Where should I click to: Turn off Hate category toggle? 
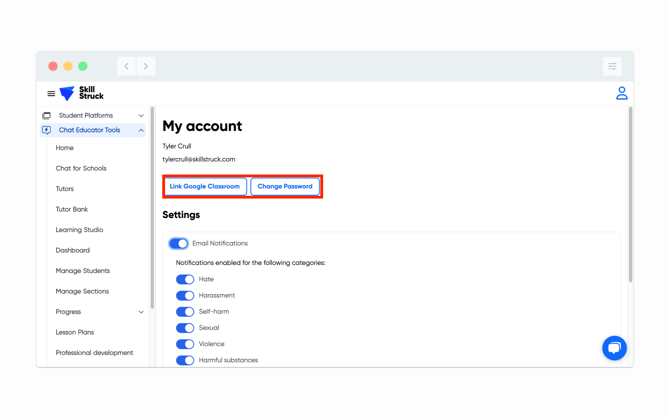pos(185,280)
